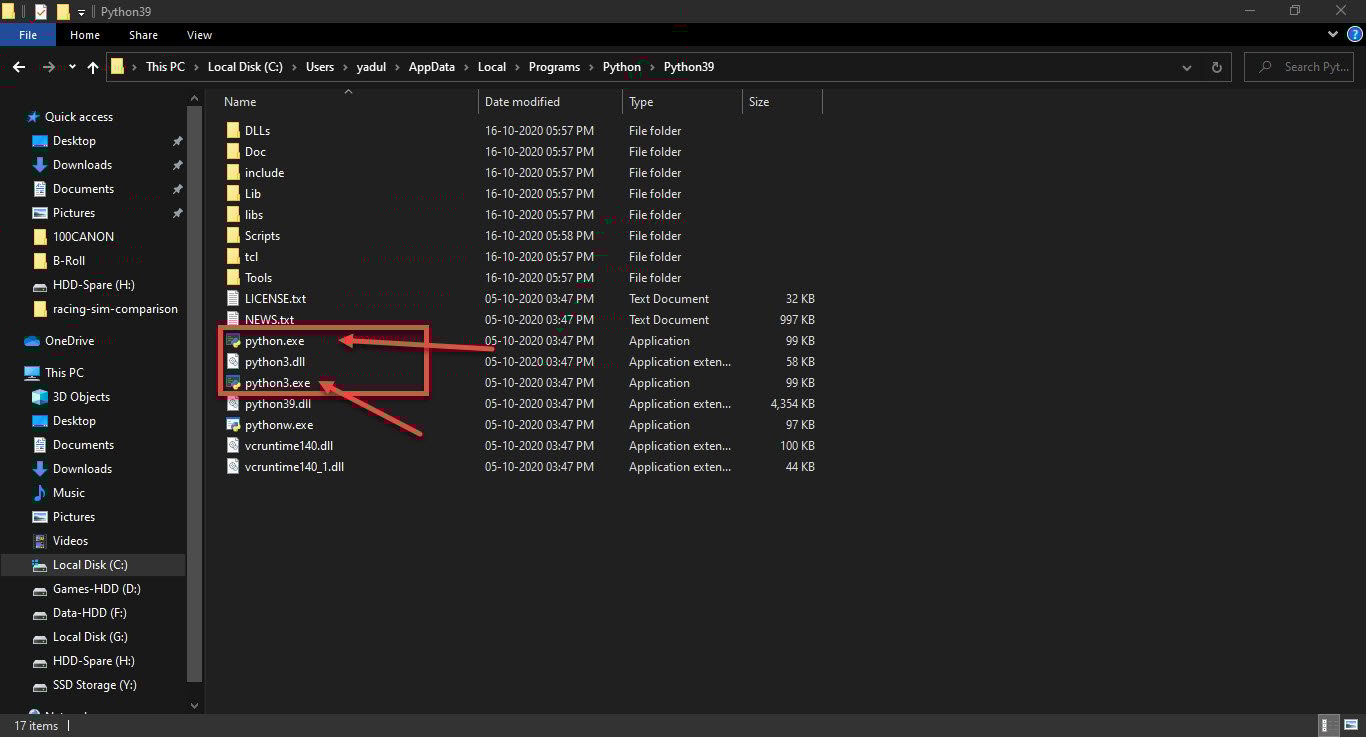
Task: Refresh the current folder view
Action: pyautogui.click(x=1216, y=67)
